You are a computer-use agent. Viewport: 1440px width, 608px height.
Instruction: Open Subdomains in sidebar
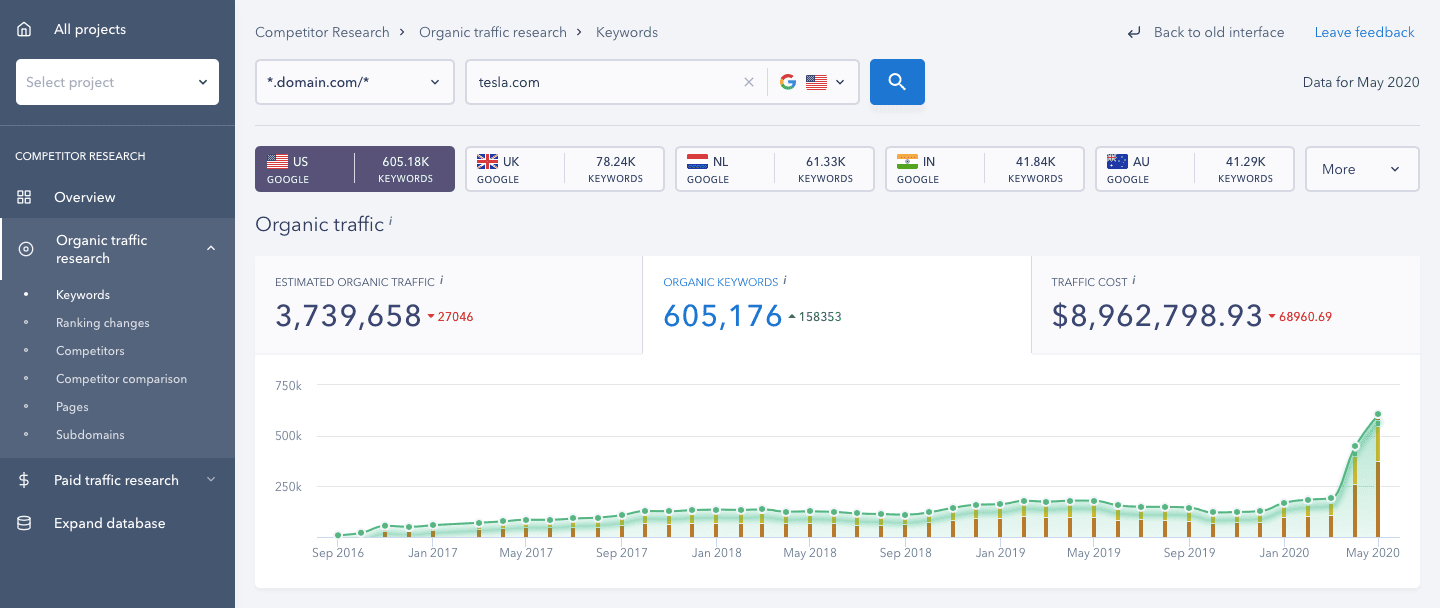tap(90, 435)
